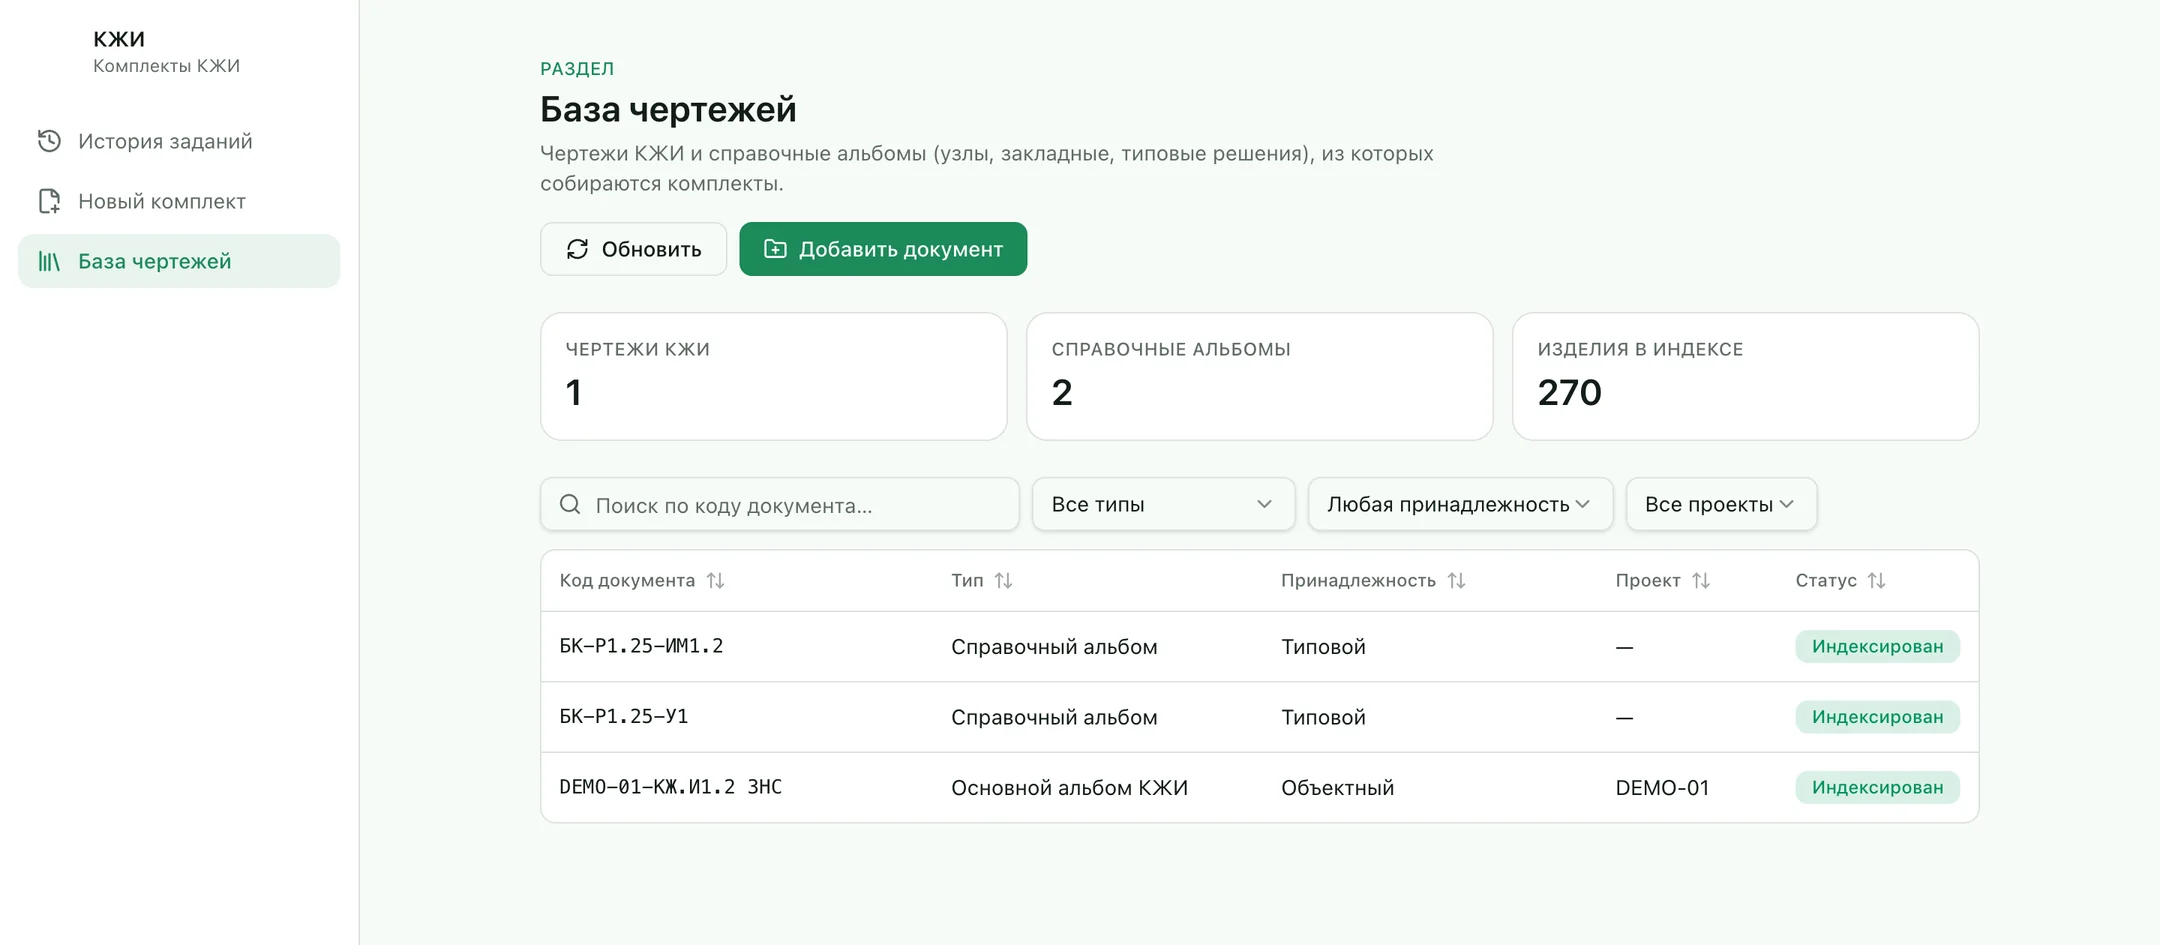2160x945 pixels.
Task: Open document БК-Р1.25-ИМ1.2
Action: point(641,646)
